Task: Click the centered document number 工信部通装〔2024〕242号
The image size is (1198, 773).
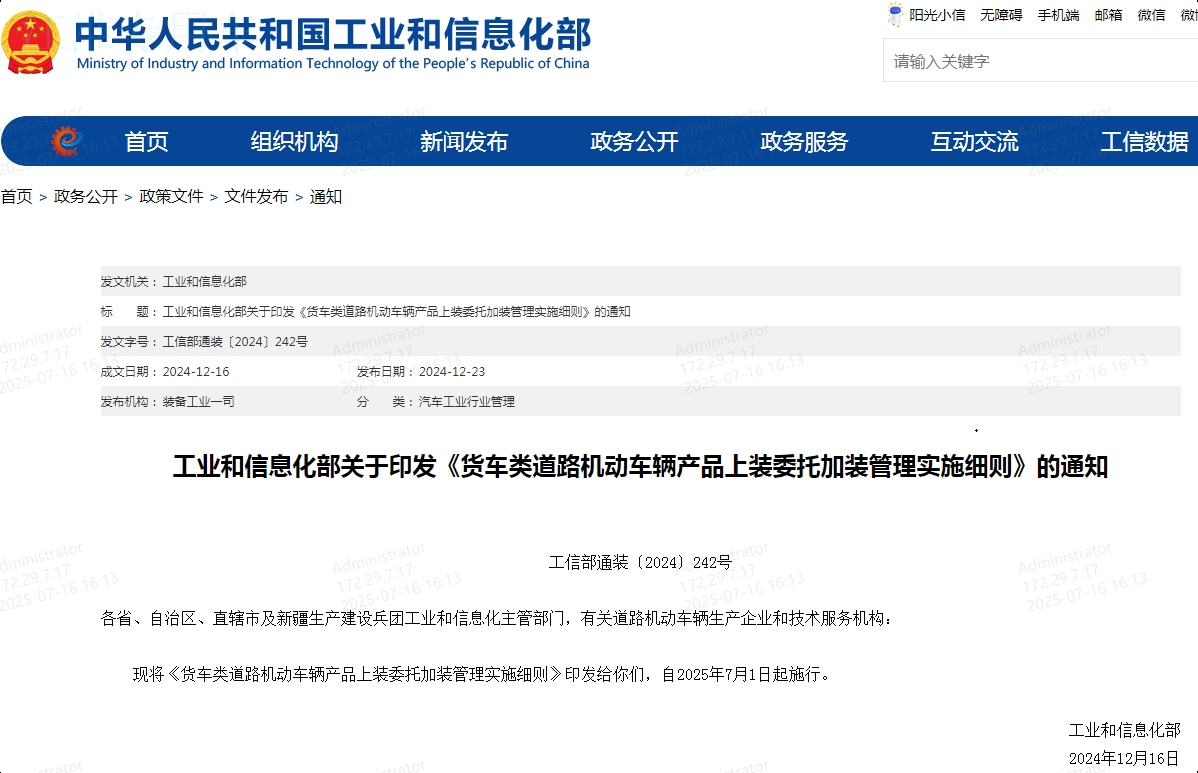Action: (x=640, y=563)
